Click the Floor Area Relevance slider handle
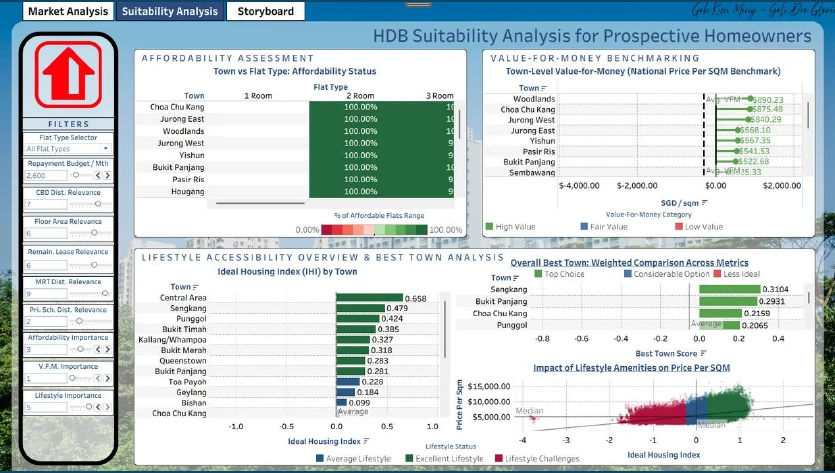The height and width of the screenshot is (473, 835). pos(94,233)
